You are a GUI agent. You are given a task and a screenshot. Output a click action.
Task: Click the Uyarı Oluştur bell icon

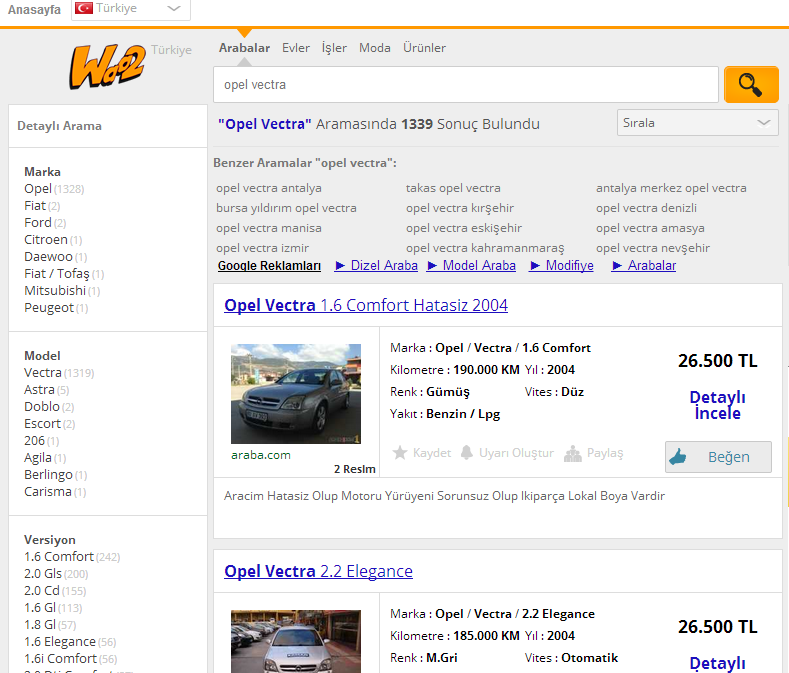pyautogui.click(x=467, y=453)
